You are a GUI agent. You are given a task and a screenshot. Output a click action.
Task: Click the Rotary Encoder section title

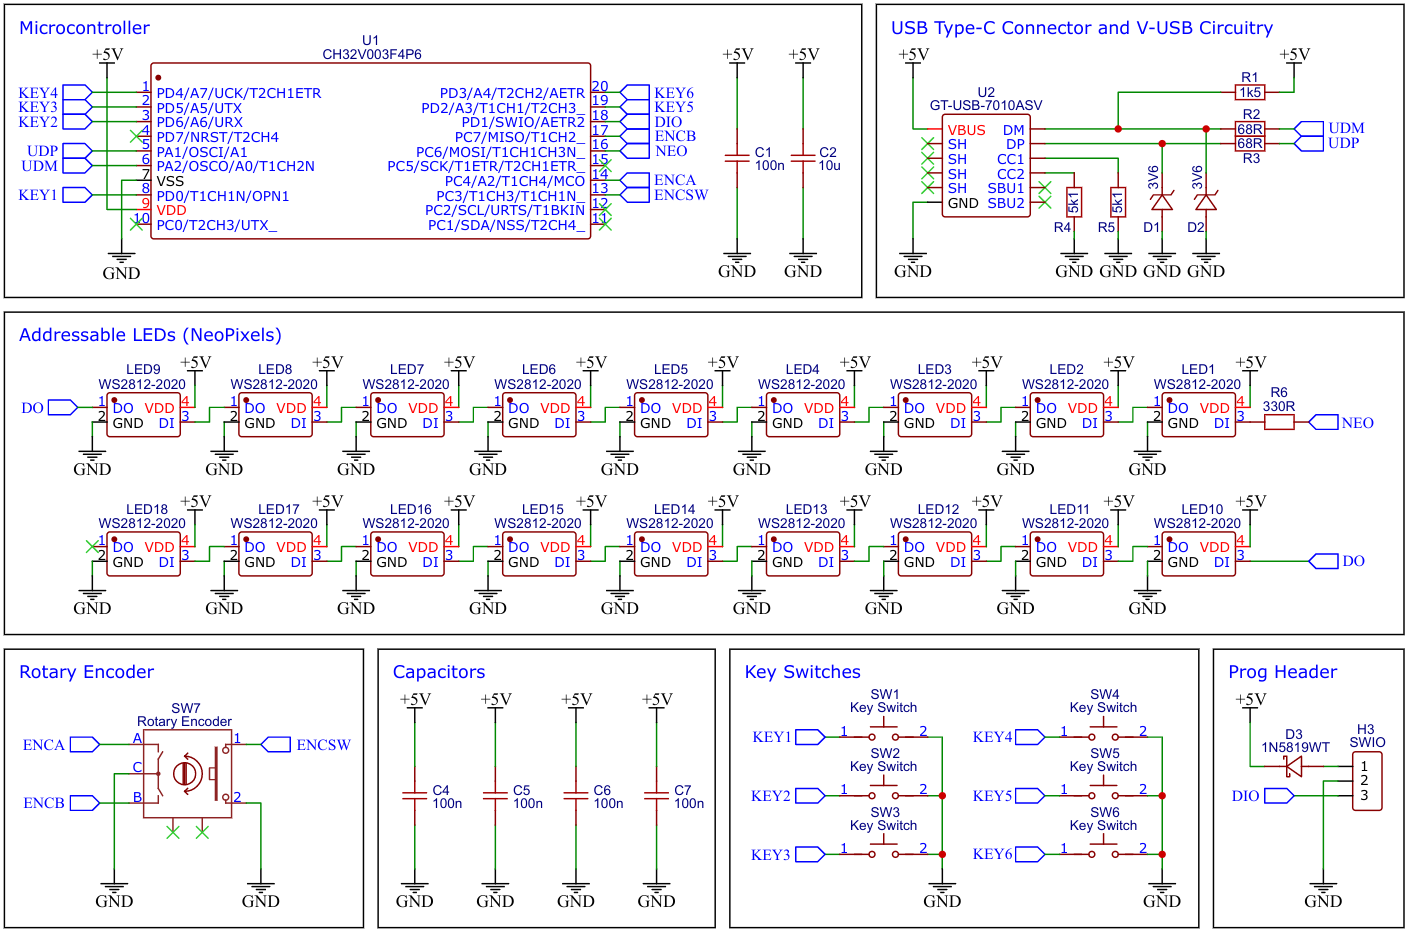(87, 672)
